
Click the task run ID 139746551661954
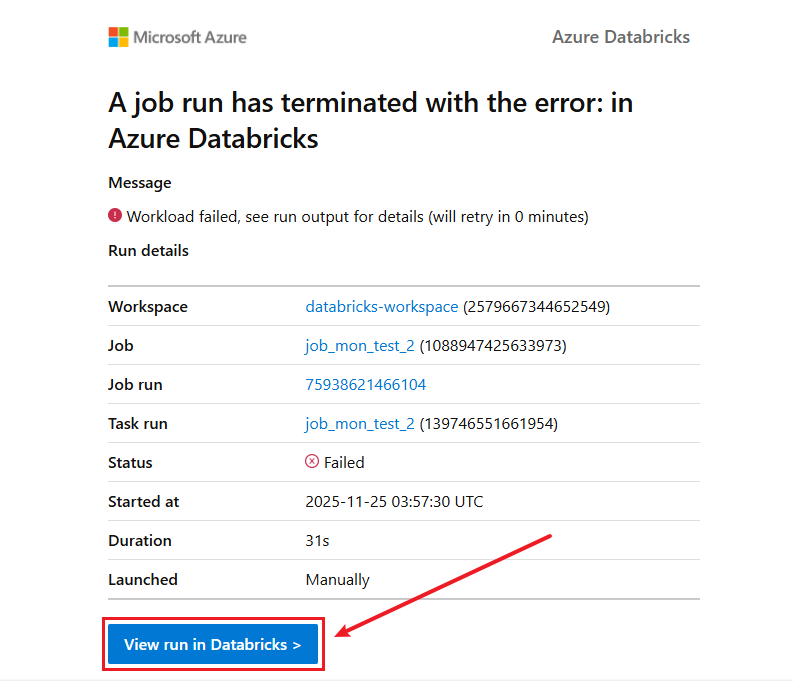click(x=488, y=424)
